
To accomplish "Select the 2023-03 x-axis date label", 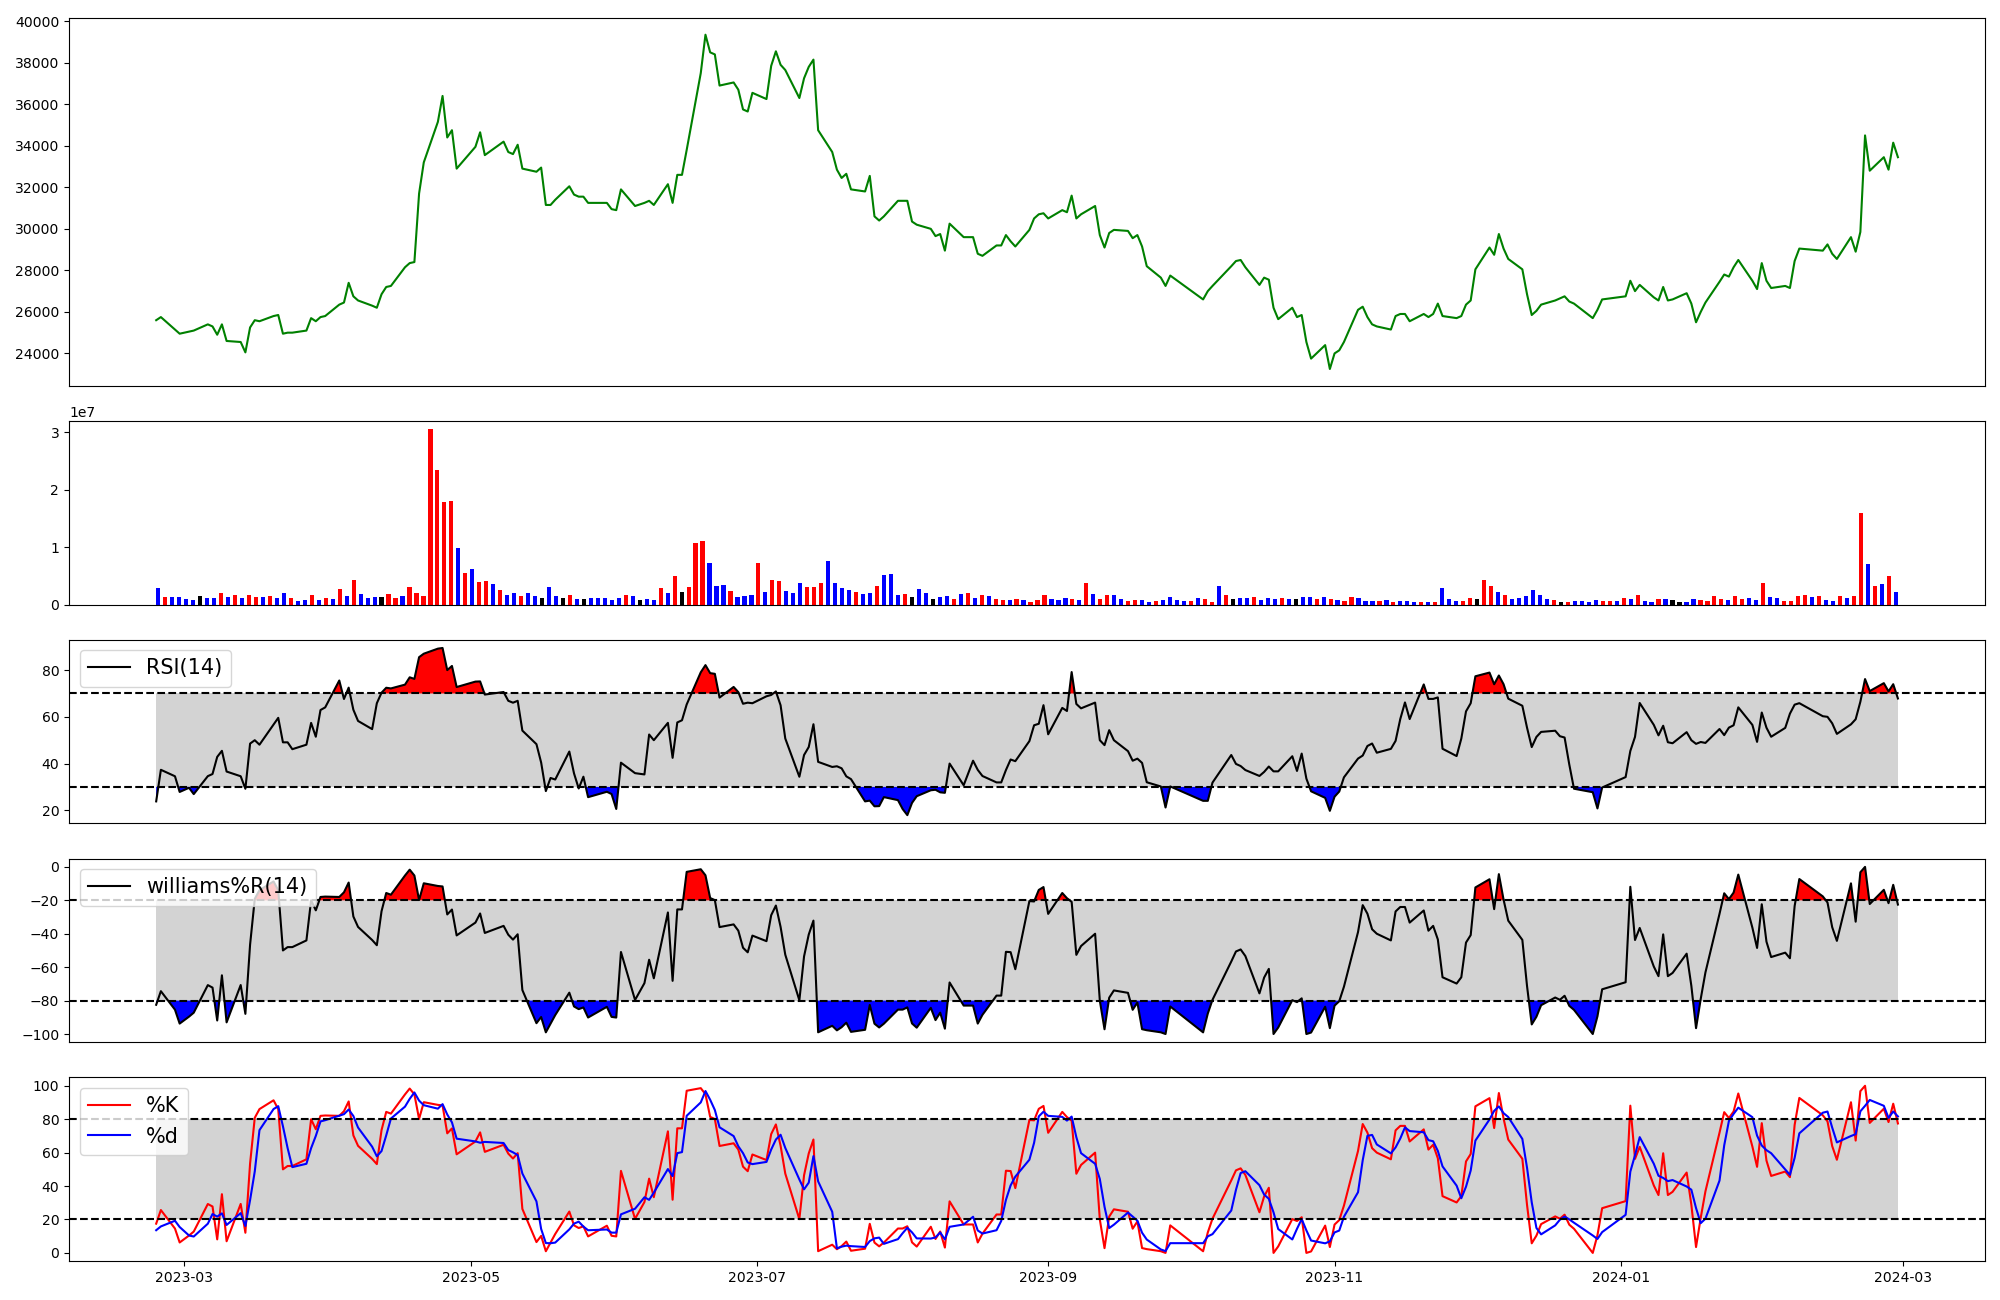I will [x=184, y=1277].
